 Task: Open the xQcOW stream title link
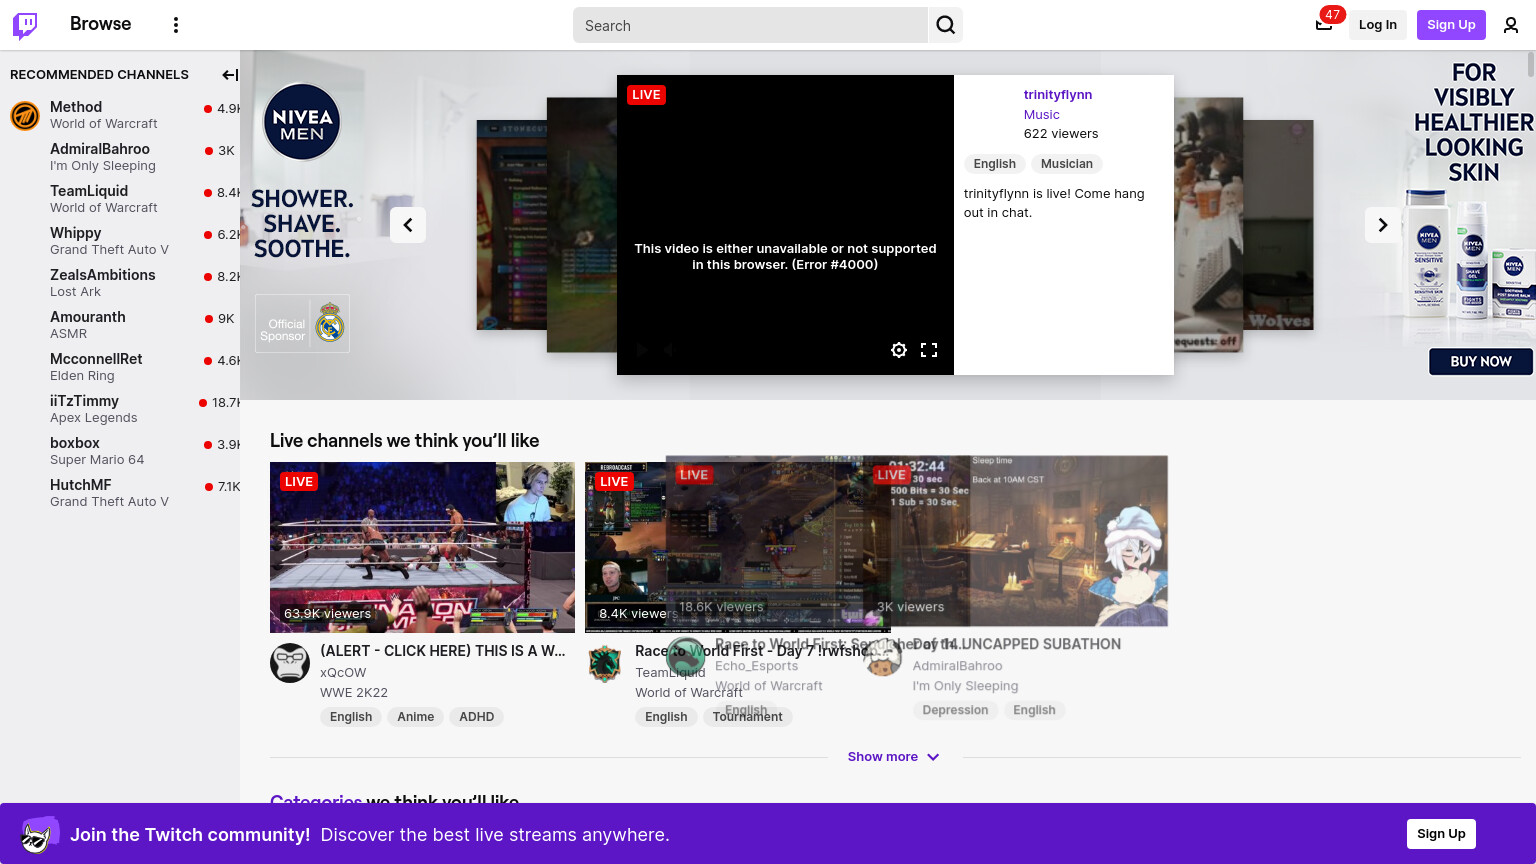point(443,651)
